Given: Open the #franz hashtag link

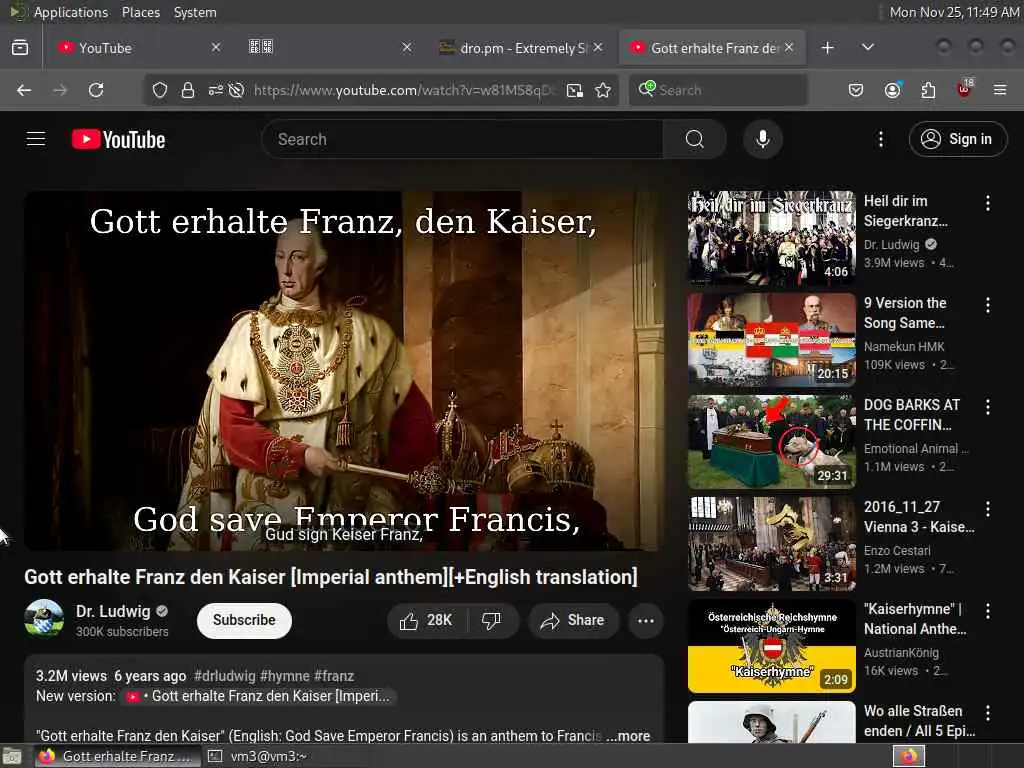Looking at the screenshot, I should tap(334, 676).
